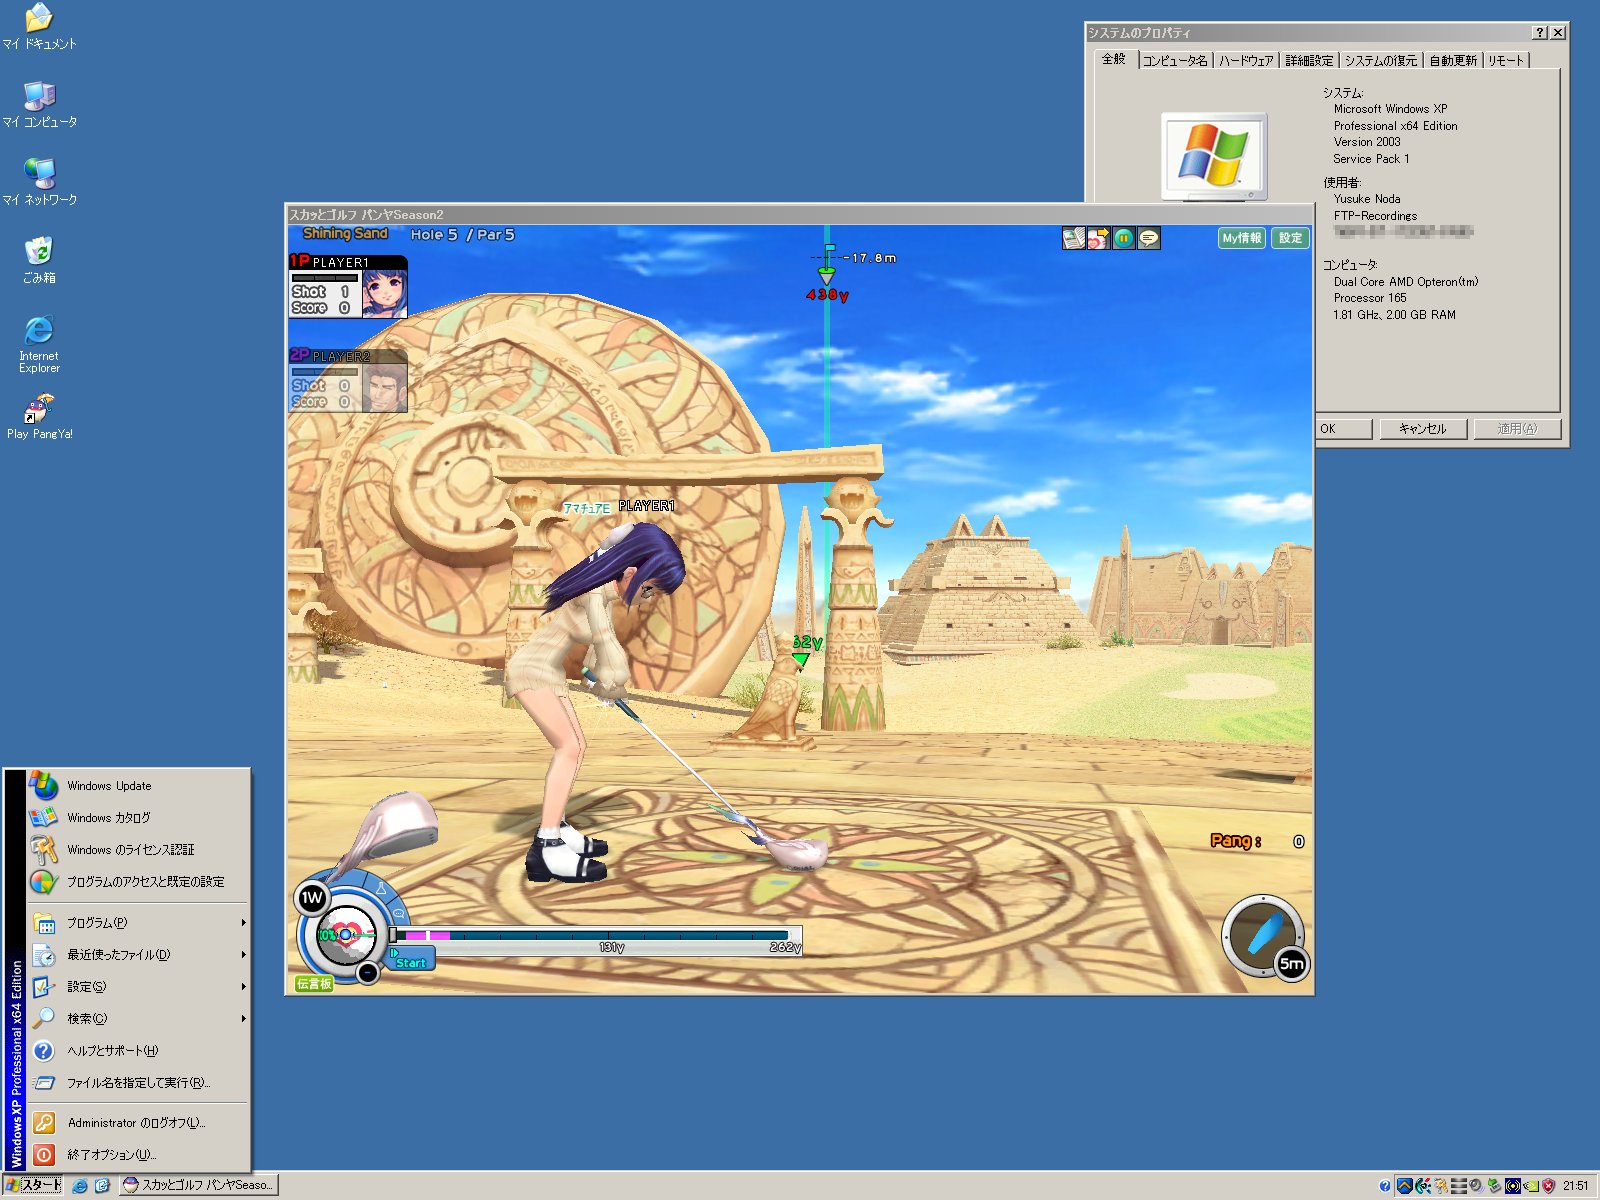Select Windows のライセンス認証 menu entry
Screen dimensions: 1600x1200
click(x=138, y=850)
